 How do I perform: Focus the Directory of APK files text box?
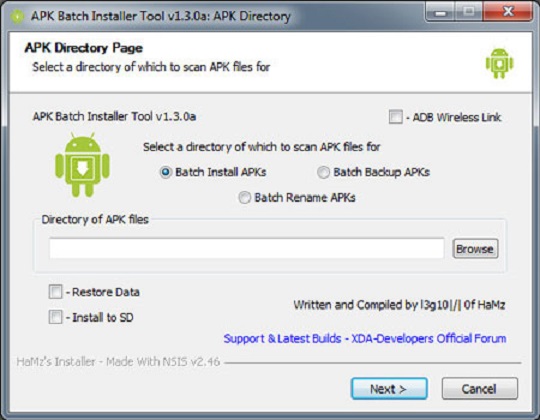click(247, 248)
